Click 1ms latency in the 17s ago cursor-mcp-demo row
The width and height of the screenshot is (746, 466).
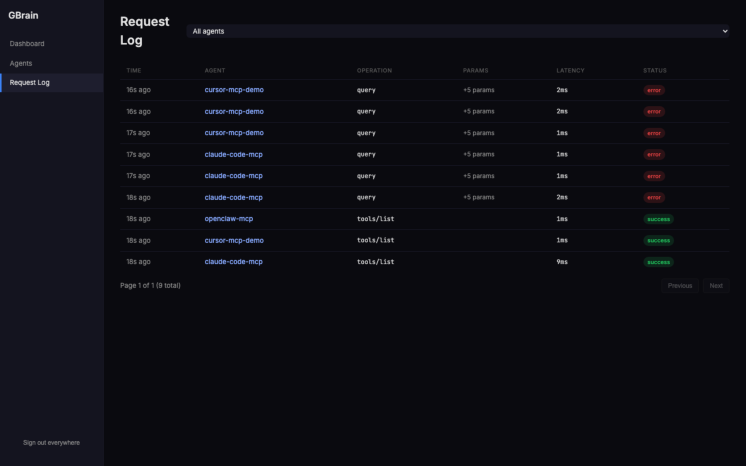[x=562, y=133]
